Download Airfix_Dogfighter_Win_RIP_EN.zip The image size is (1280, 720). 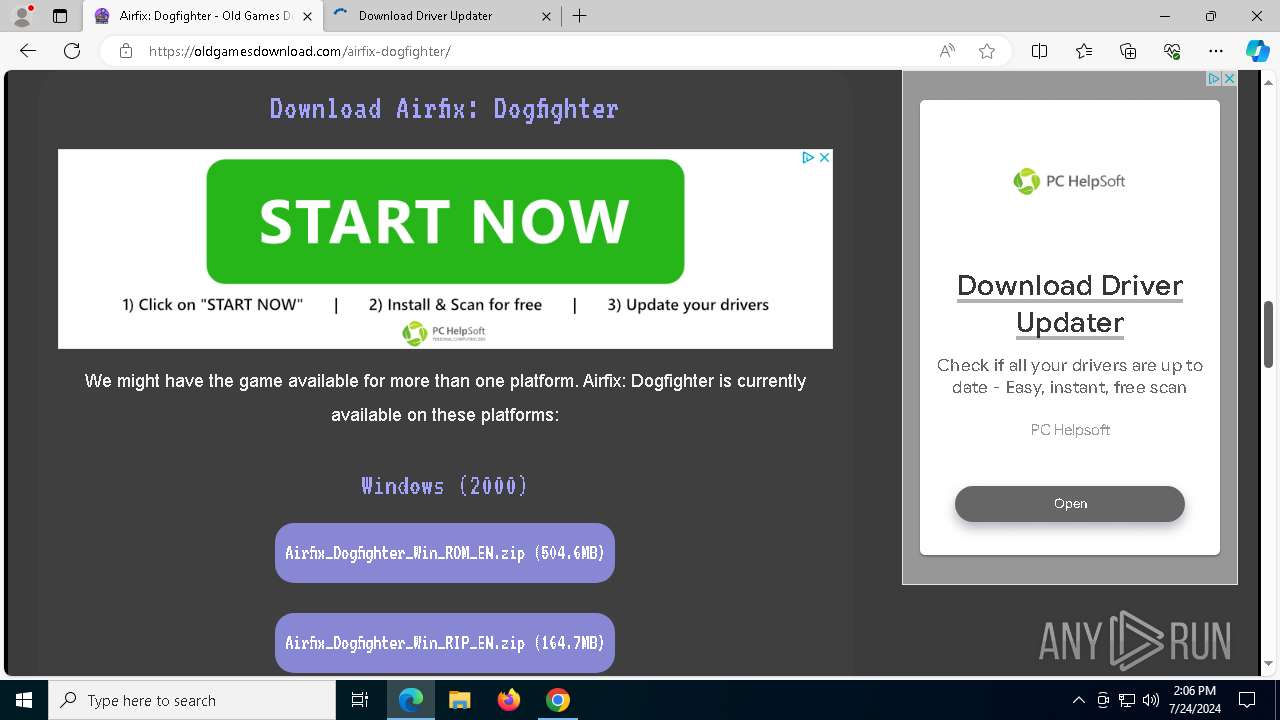pos(445,643)
